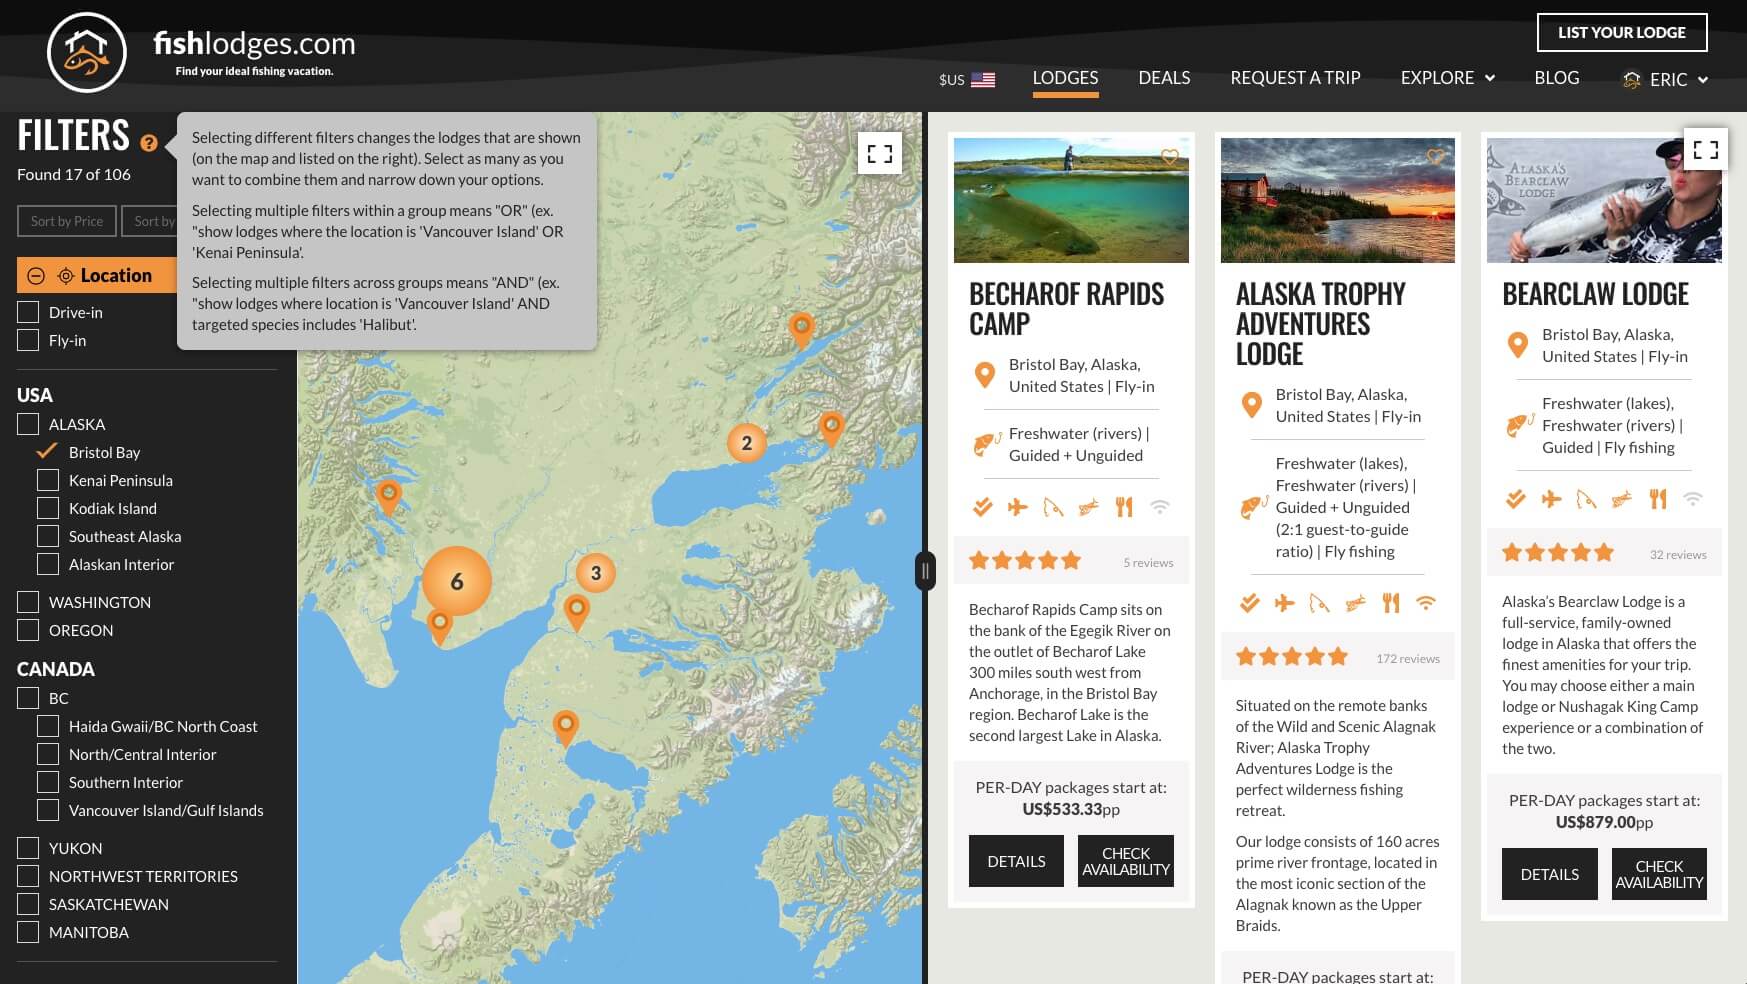Screen dimensions: 1747x984
Task: Enable the Kenai Peninsula checkbox
Action: [x=48, y=481]
